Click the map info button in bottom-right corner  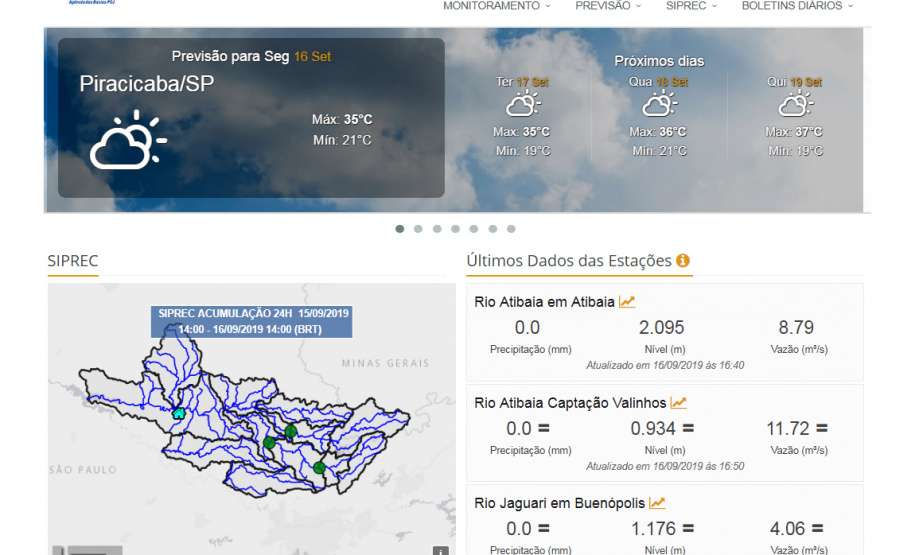tap(440, 550)
